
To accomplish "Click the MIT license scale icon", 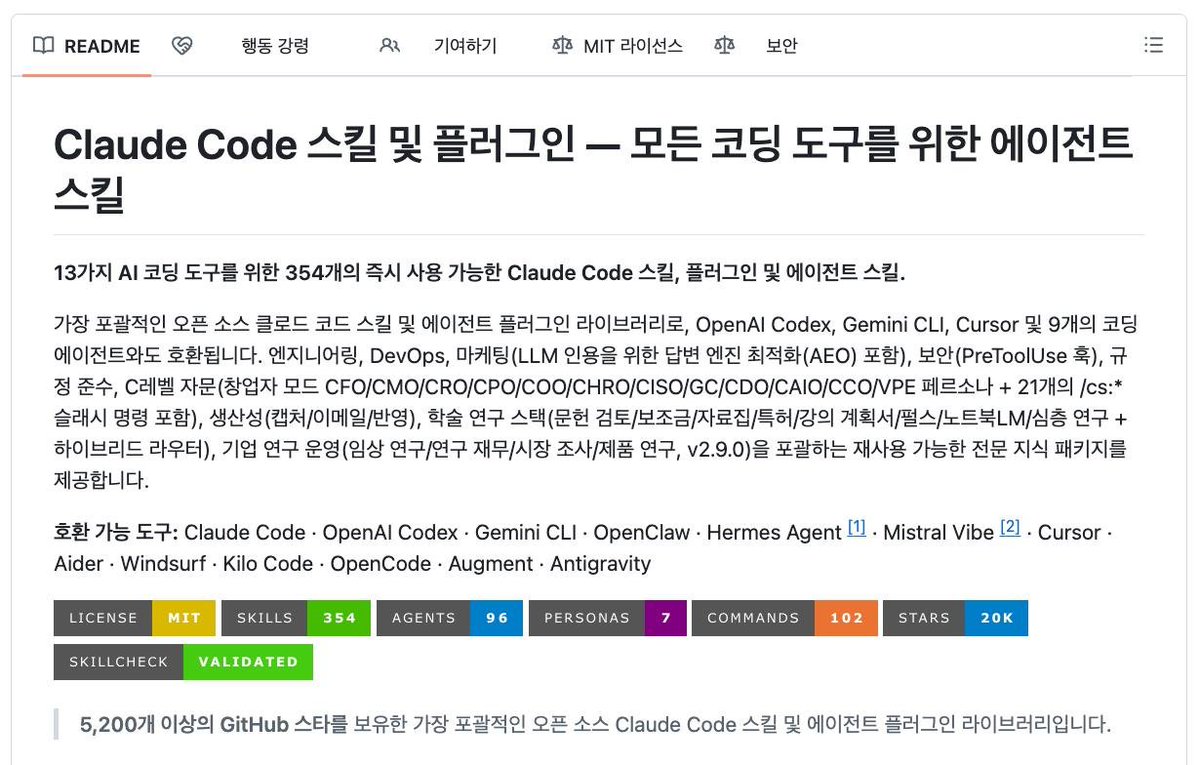I will coord(562,45).
